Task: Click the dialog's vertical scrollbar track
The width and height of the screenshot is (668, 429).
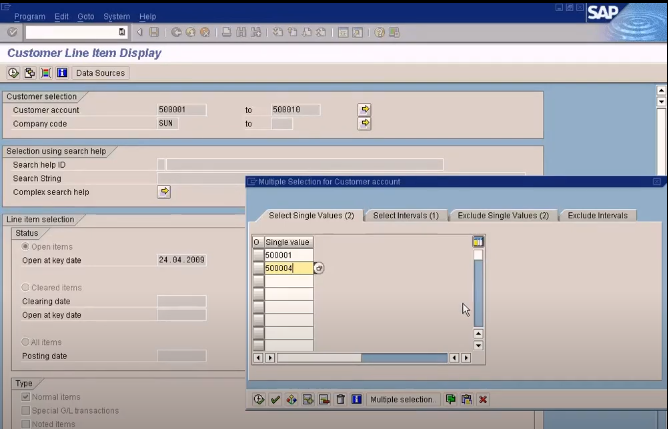Action: point(478,293)
